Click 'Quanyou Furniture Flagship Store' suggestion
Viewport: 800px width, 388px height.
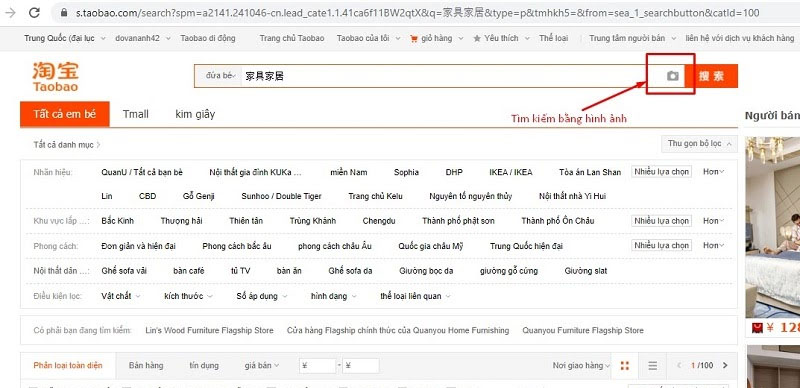(583, 330)
